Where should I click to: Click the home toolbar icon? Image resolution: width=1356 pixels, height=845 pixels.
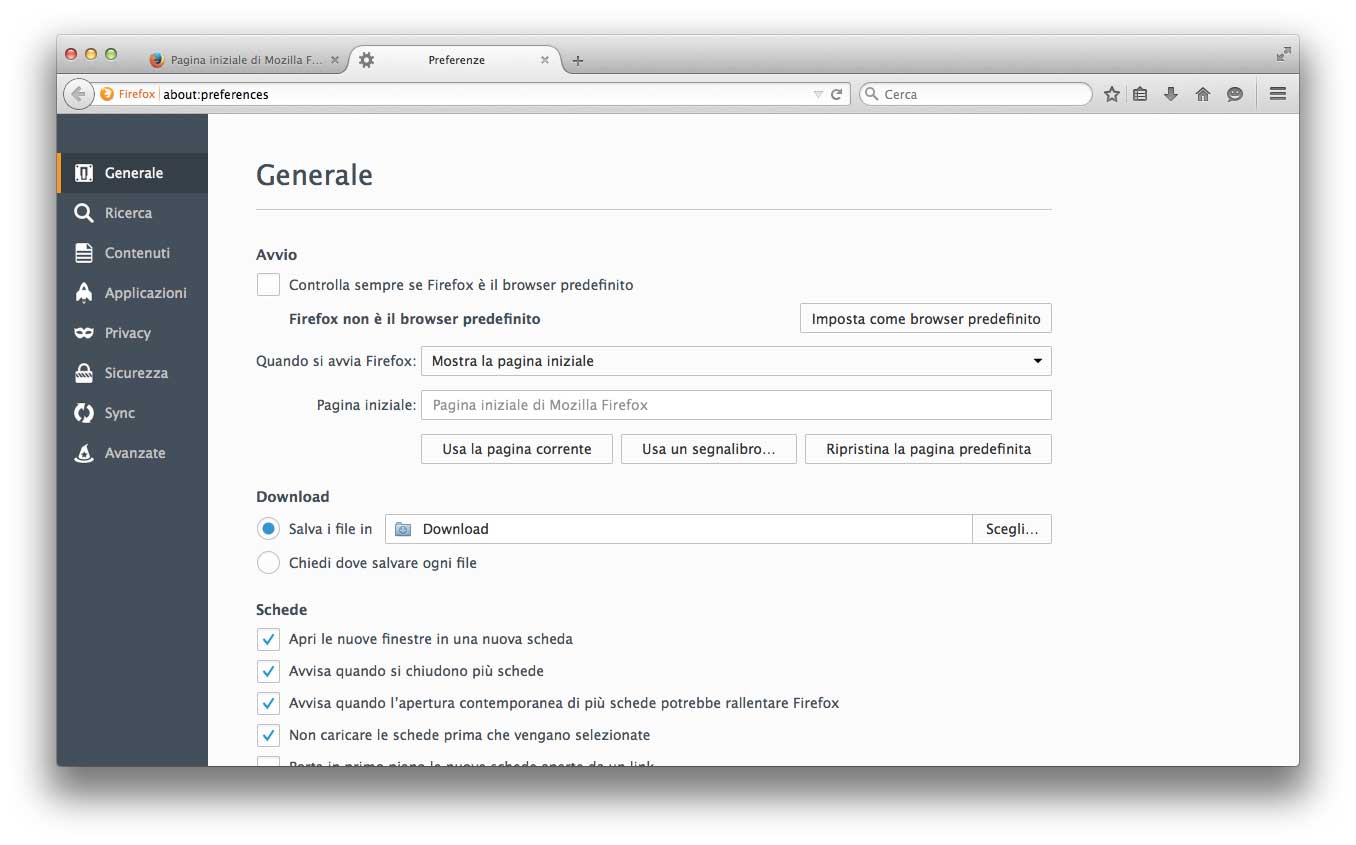1203,94
